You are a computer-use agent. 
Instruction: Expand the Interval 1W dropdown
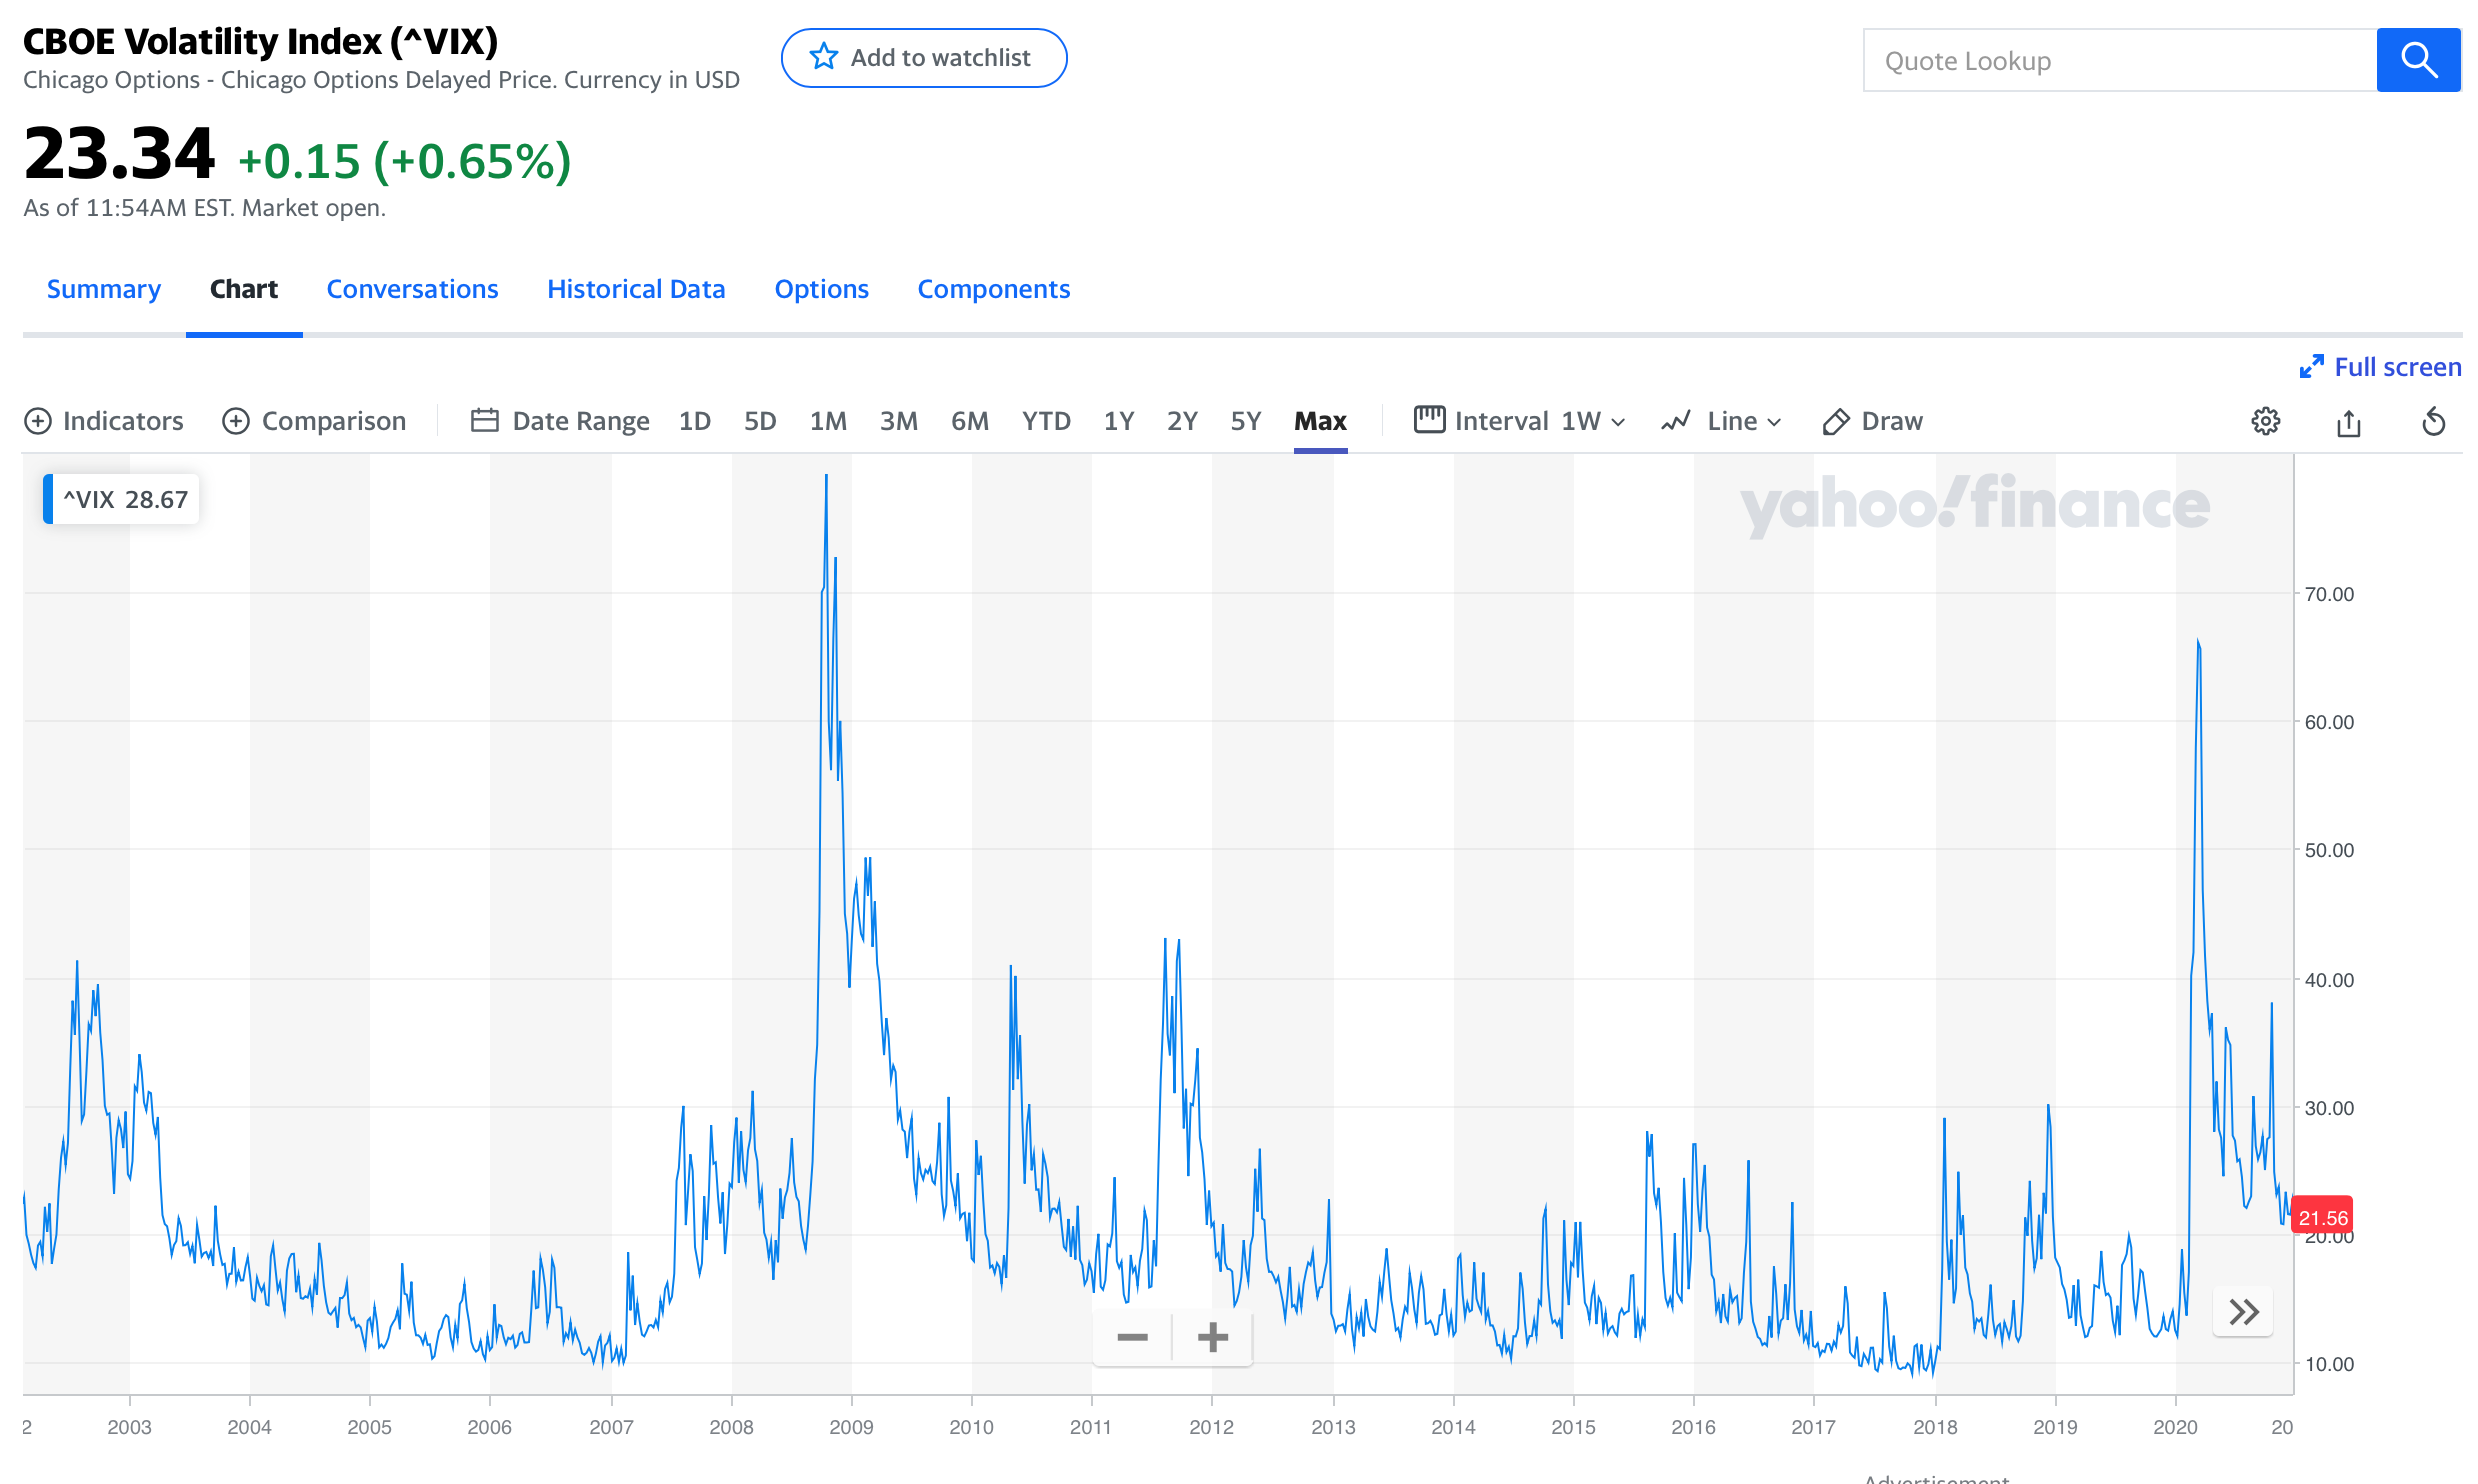(1520, 421)
